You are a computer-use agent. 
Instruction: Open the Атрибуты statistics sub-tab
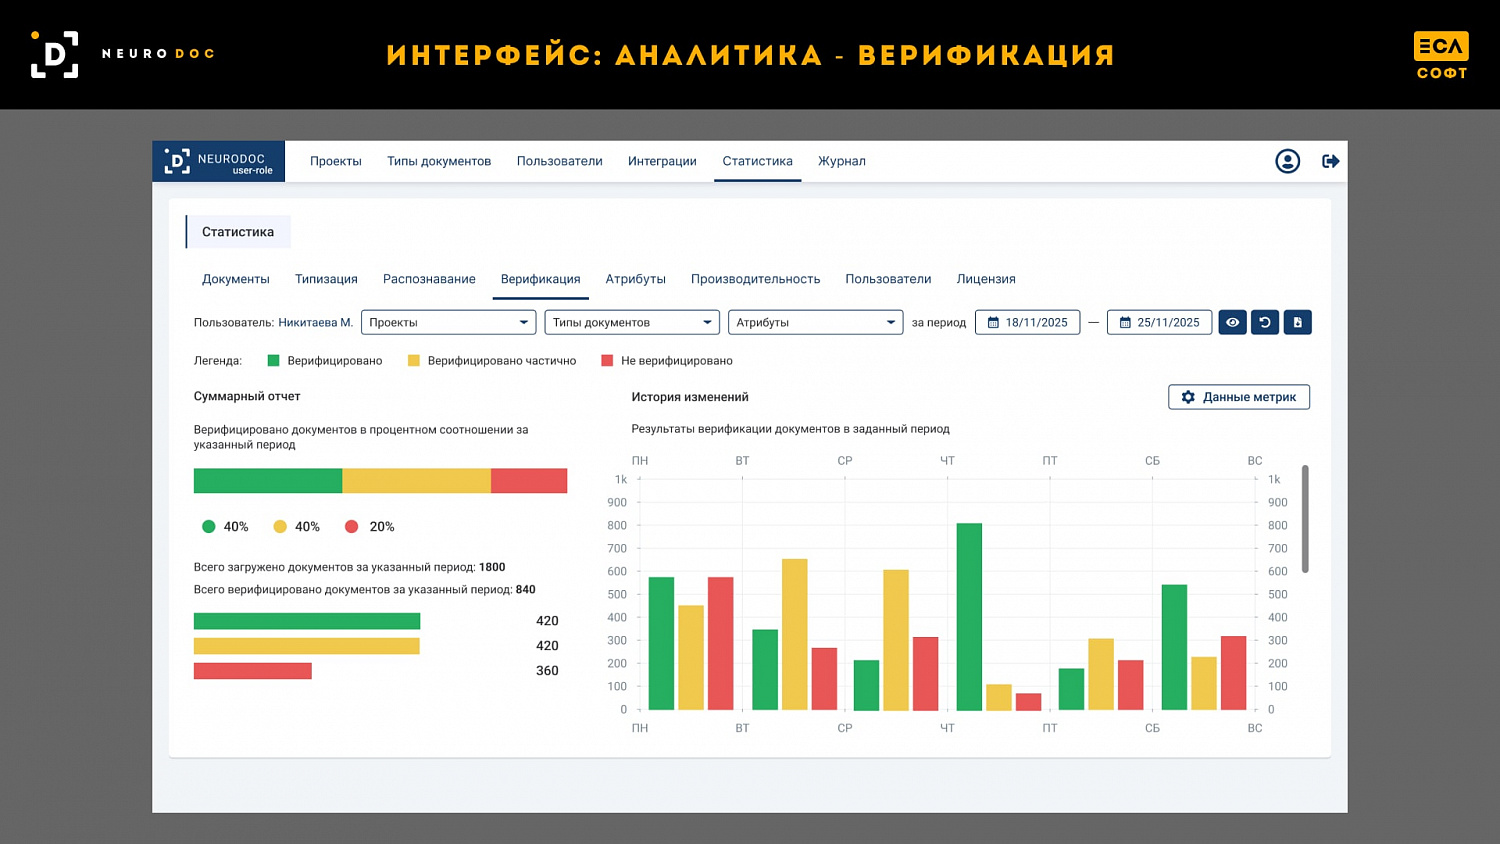(x=636, y=279)
